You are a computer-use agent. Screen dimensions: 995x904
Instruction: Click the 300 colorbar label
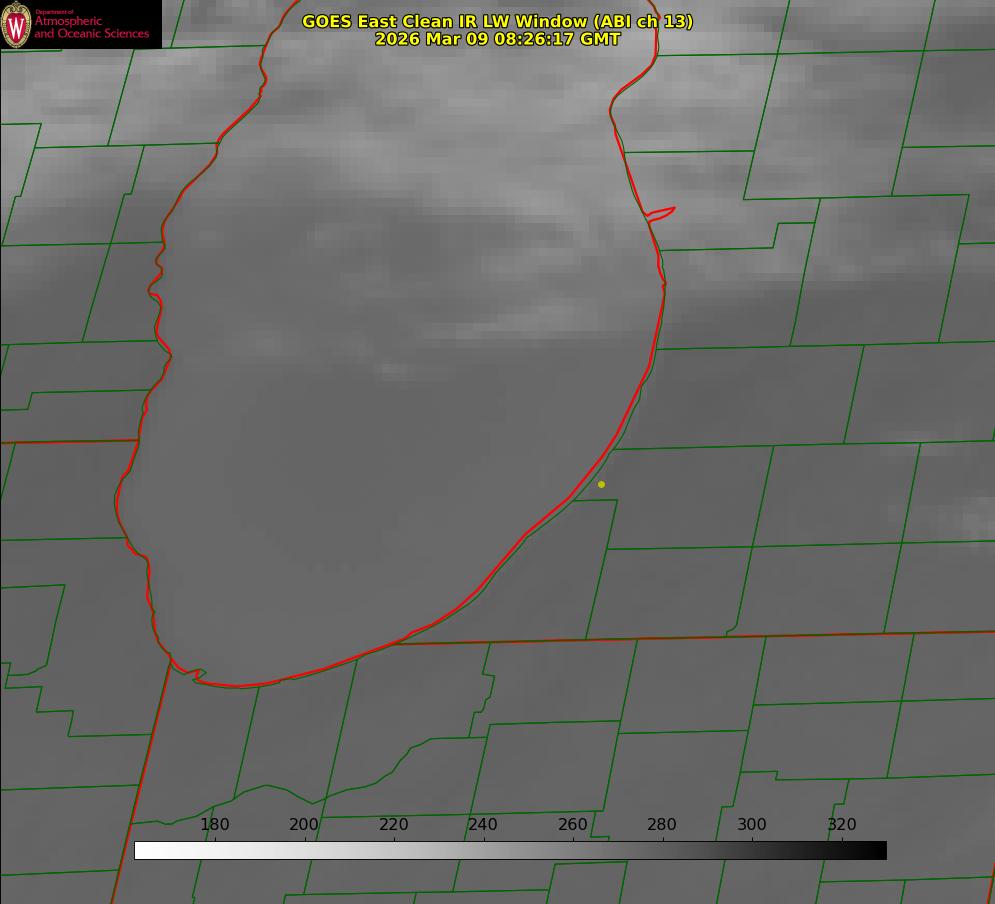pyautogui.click(x=752, y=825)
